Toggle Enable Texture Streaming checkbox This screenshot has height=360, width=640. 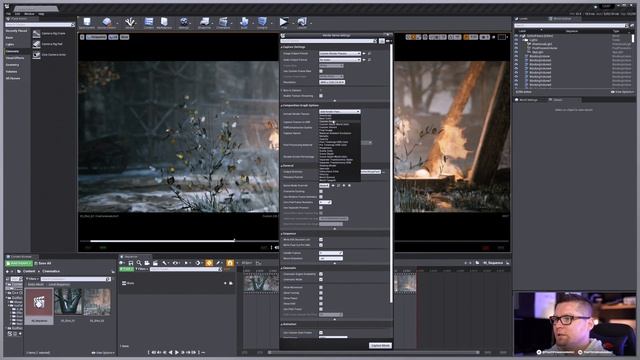[321, 96]
